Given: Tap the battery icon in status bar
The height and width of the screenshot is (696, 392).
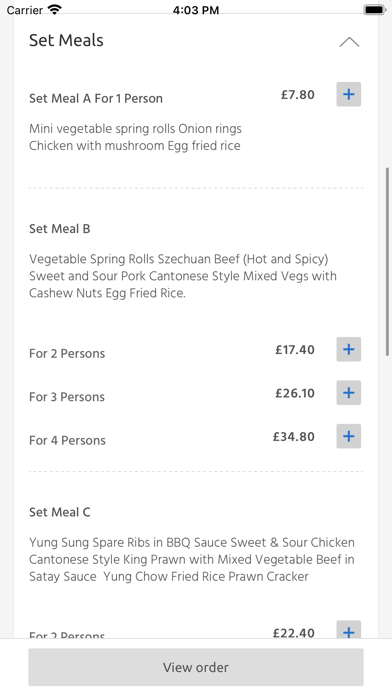Looking at the screenshot, I should tap(374, 9).
